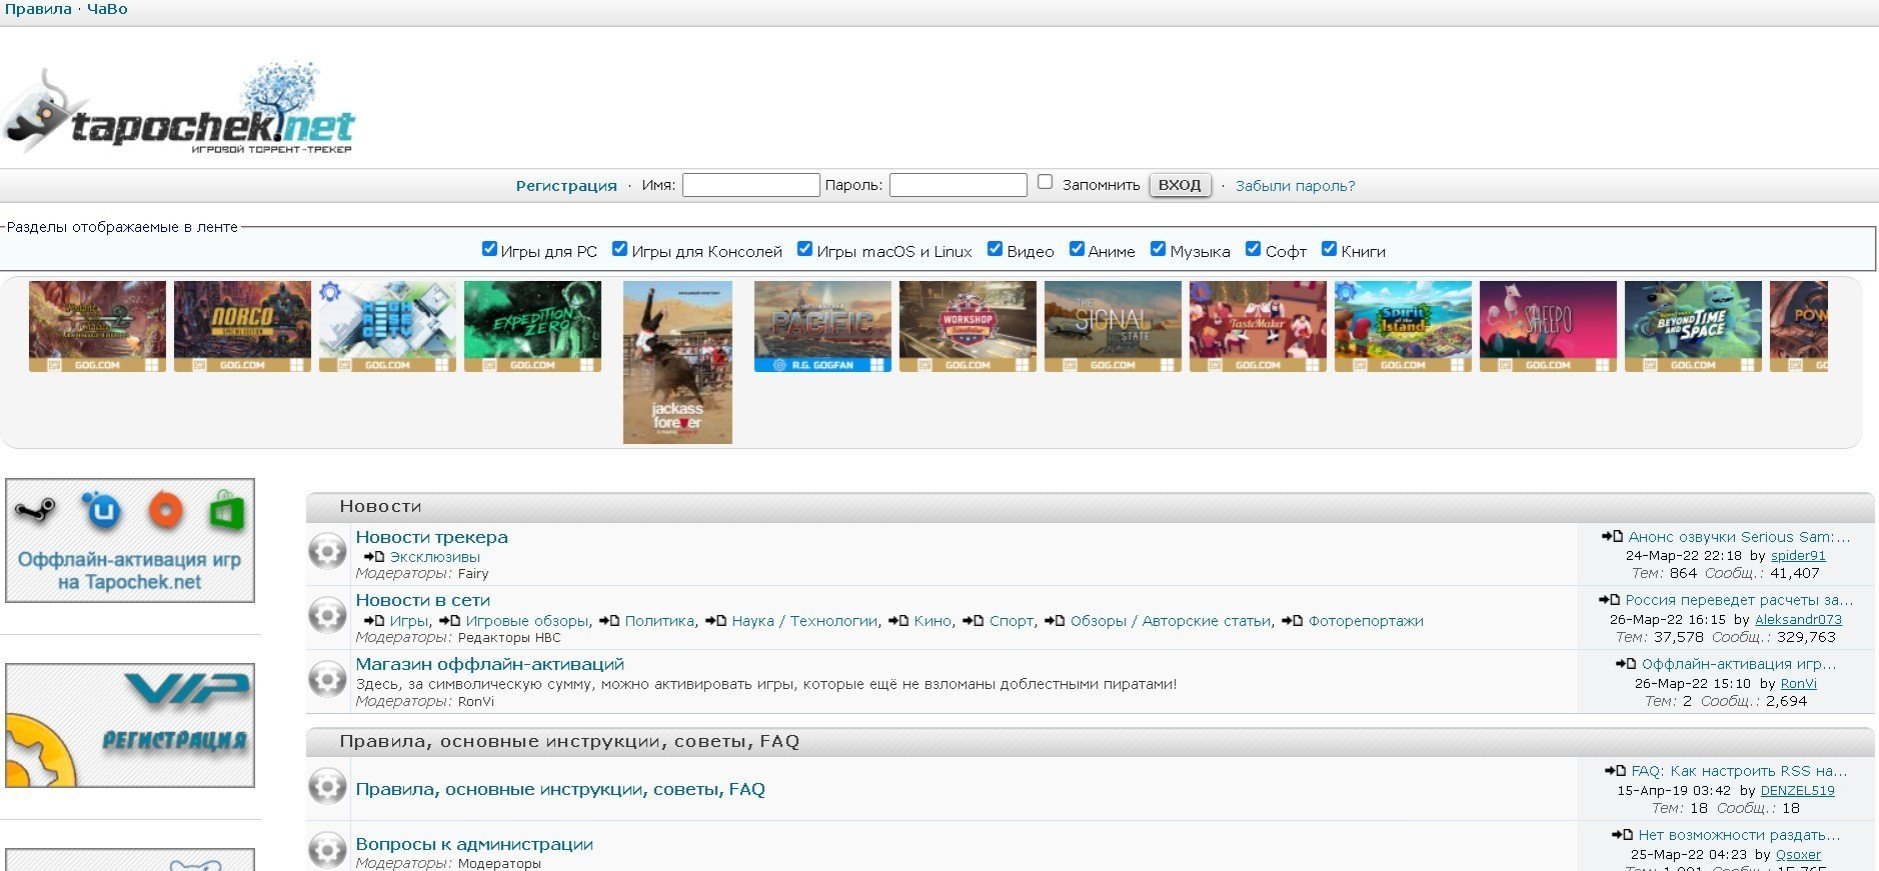Open the jackass forever poster thumbnail
This screenshot has width=1879, height=871.
pos(677,362)
